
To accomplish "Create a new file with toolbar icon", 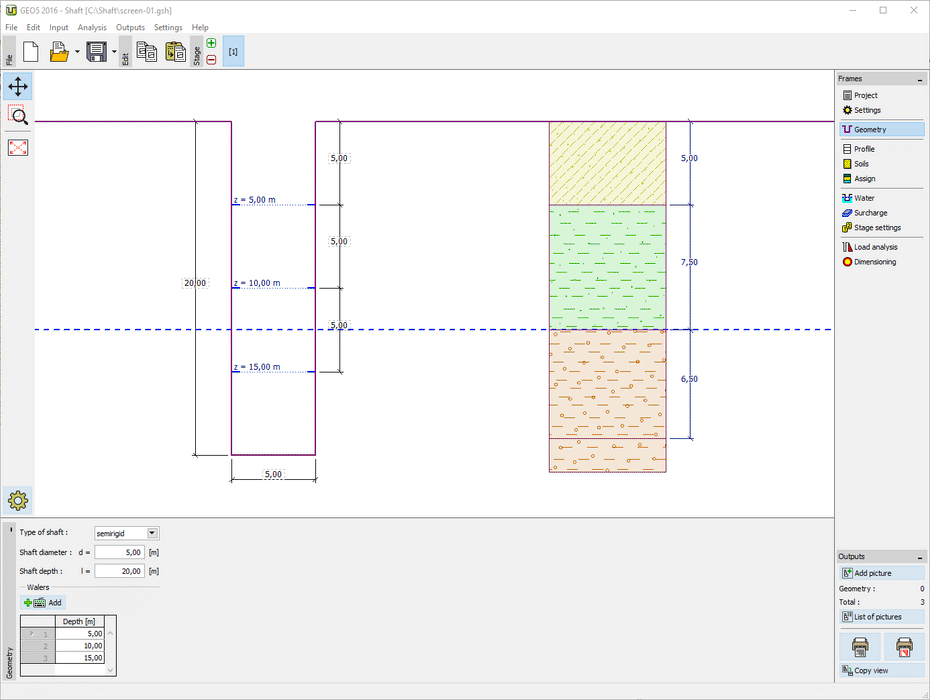I will click(30, 52).
